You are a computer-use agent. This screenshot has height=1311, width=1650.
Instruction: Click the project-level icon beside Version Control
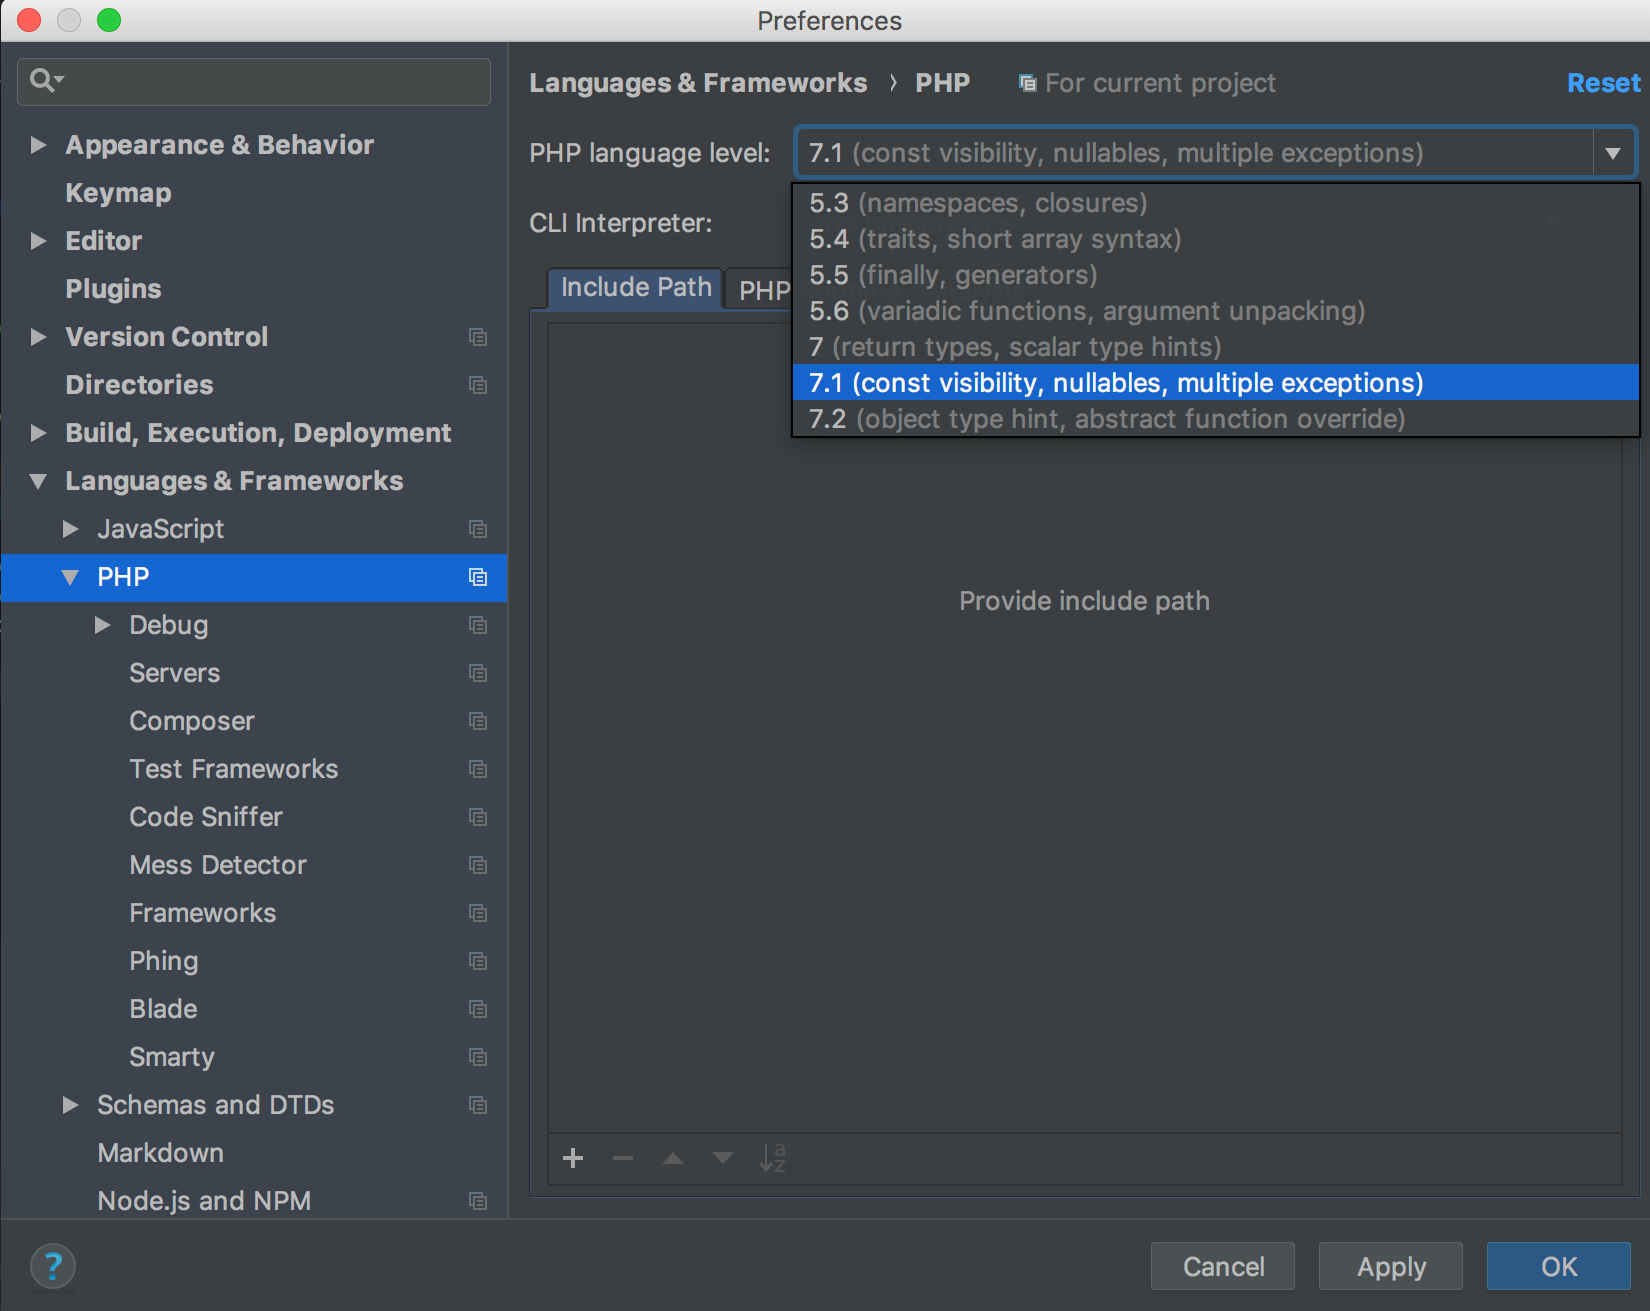[x=478, y=337]
